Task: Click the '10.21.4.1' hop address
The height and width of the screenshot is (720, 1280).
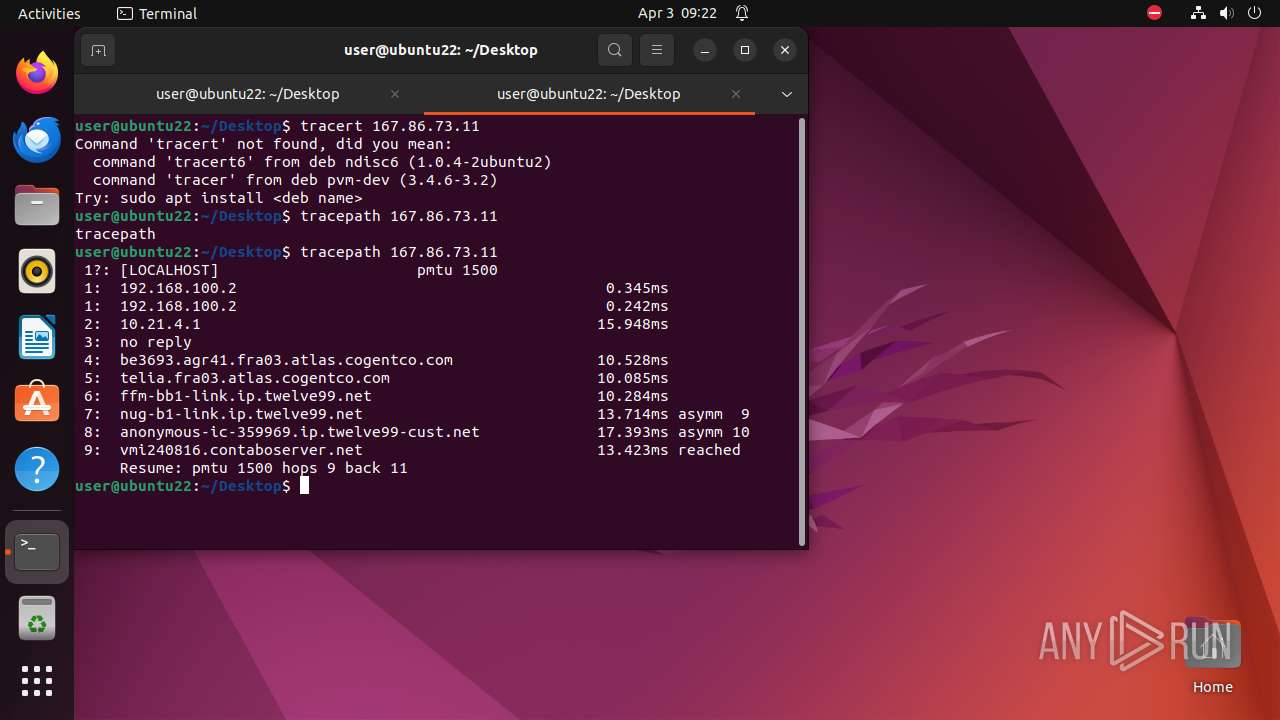Action: pyautogui.click(x=160, y=324)
